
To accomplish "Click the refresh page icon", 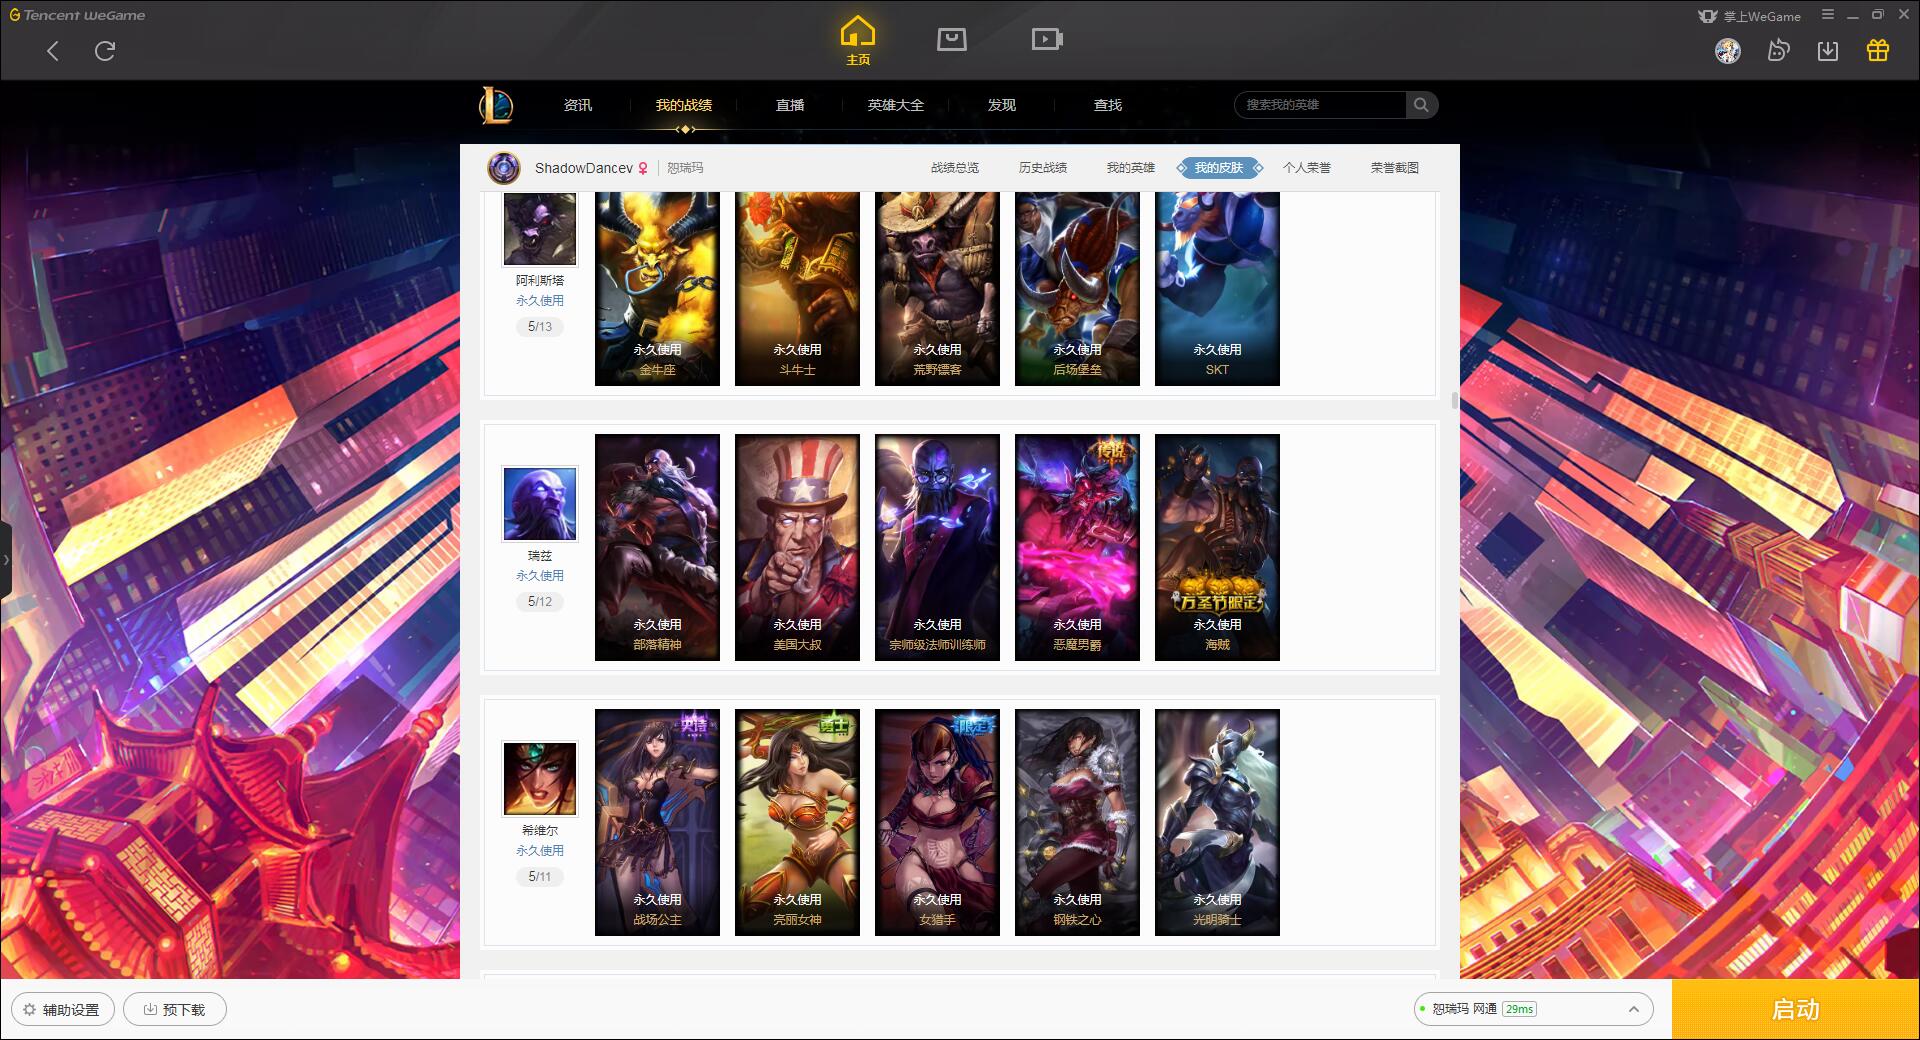I will 105,51.
